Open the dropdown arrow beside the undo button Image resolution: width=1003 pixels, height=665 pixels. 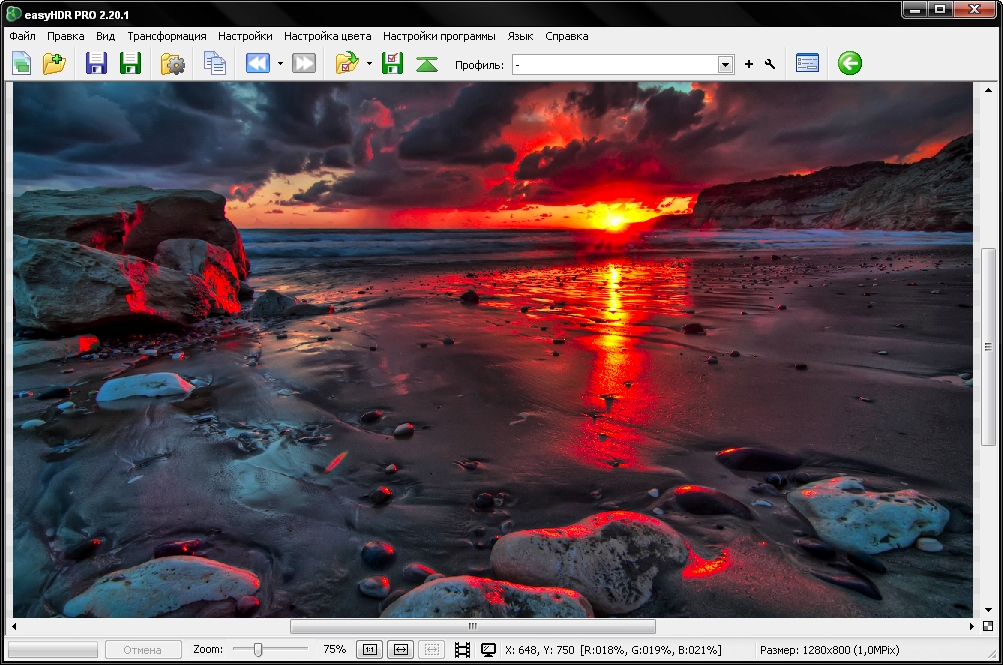coord(280,64)
